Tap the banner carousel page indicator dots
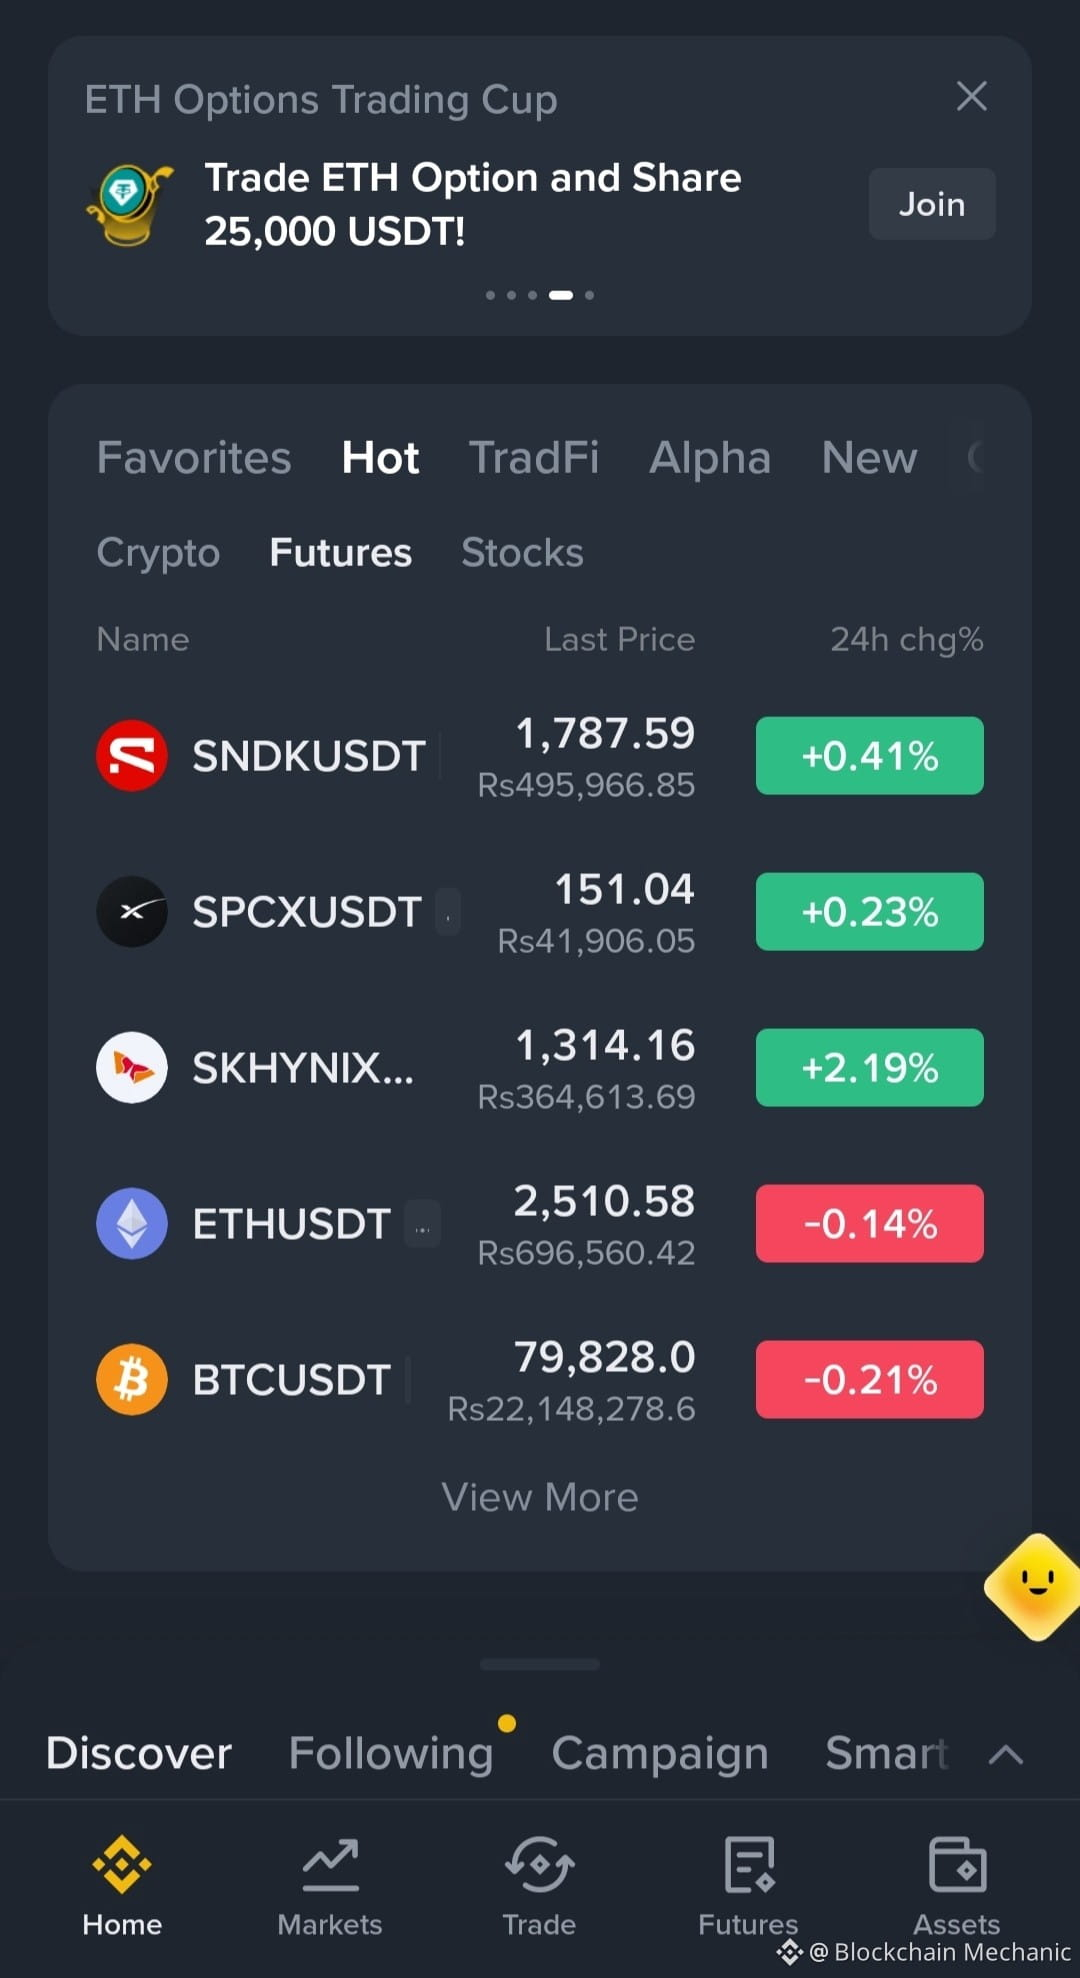Image resolution: width=1080 pixels, height=1978 pixels. 540,295
